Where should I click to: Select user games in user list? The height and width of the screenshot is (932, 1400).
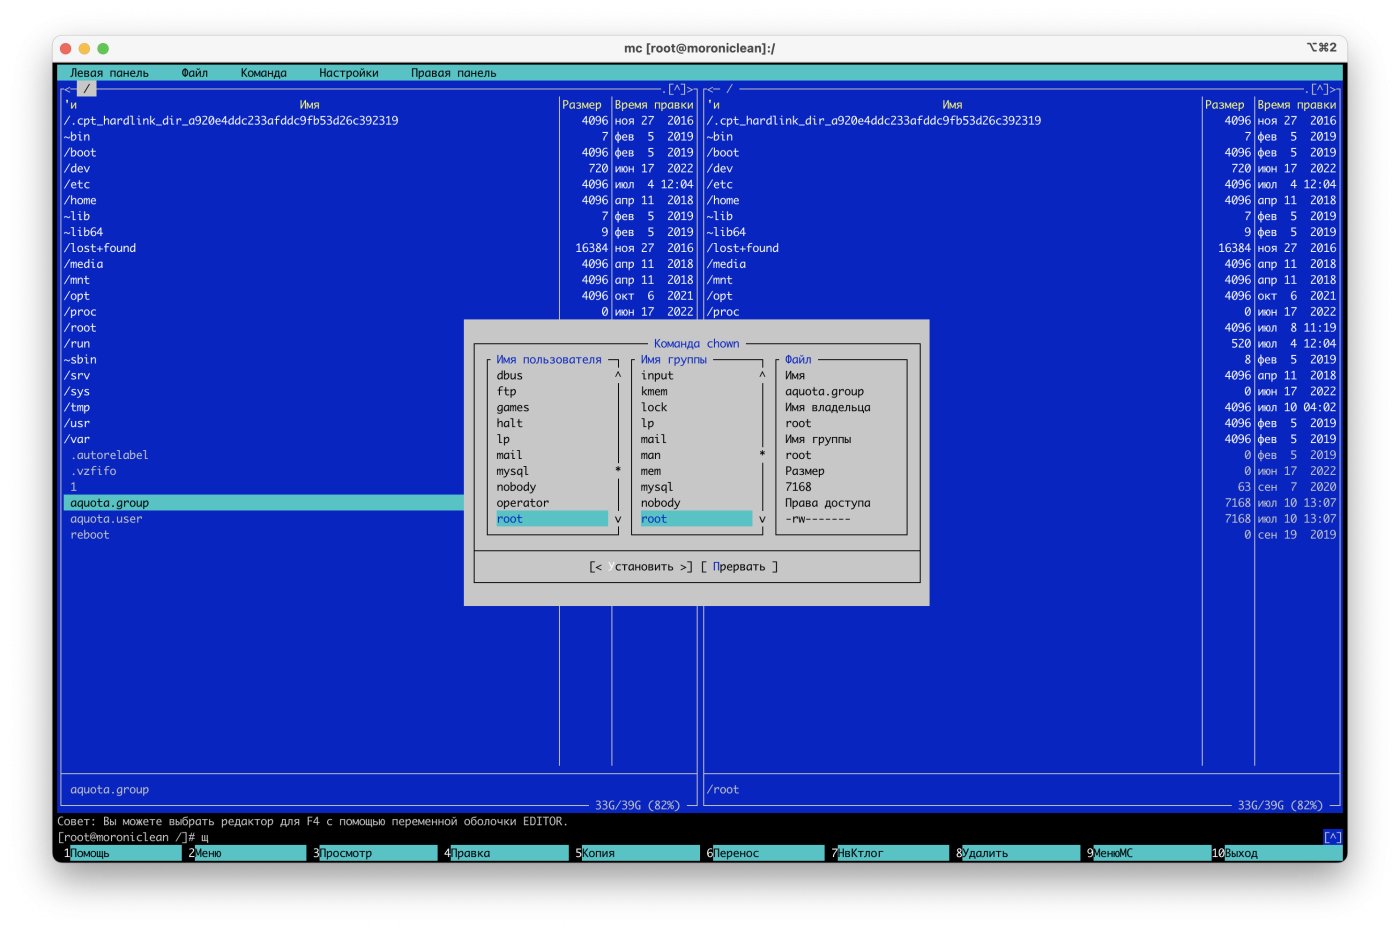click(x=513, y=408)
